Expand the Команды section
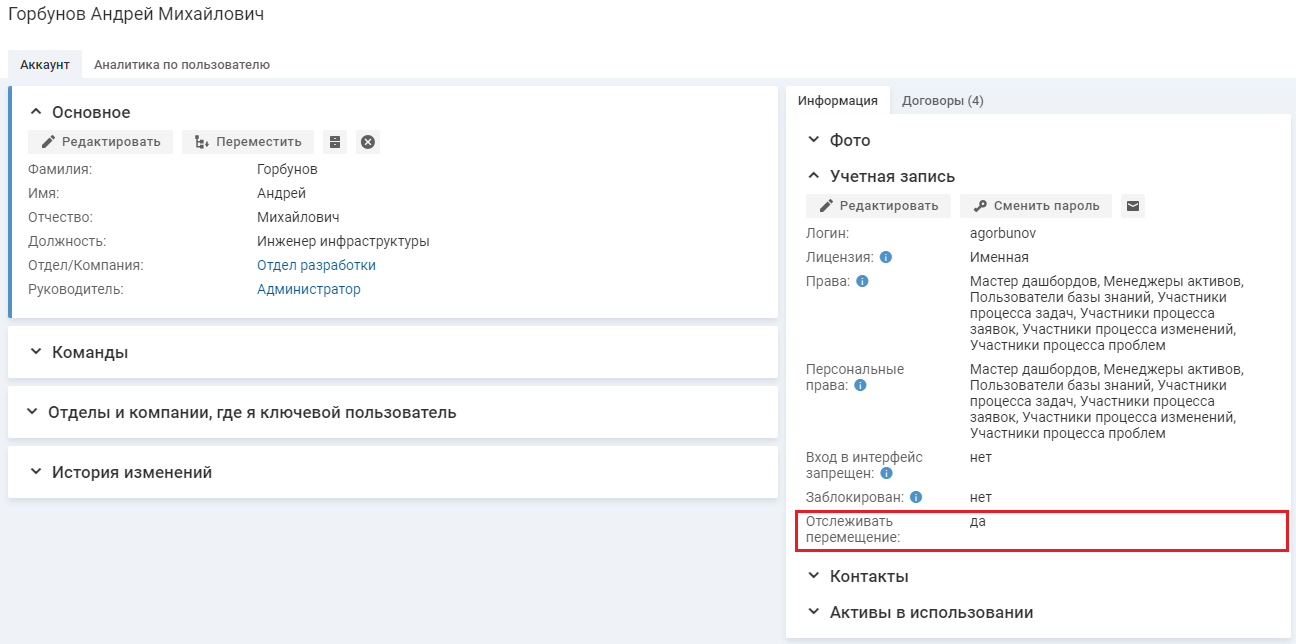This screenshot has height=644, width=1296. click(36, 352)
